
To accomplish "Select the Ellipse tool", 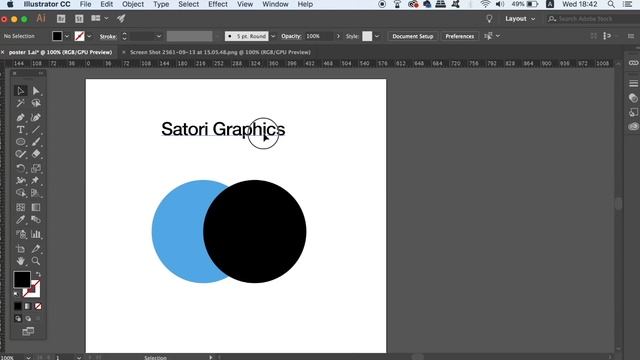I will coord(20,142).
